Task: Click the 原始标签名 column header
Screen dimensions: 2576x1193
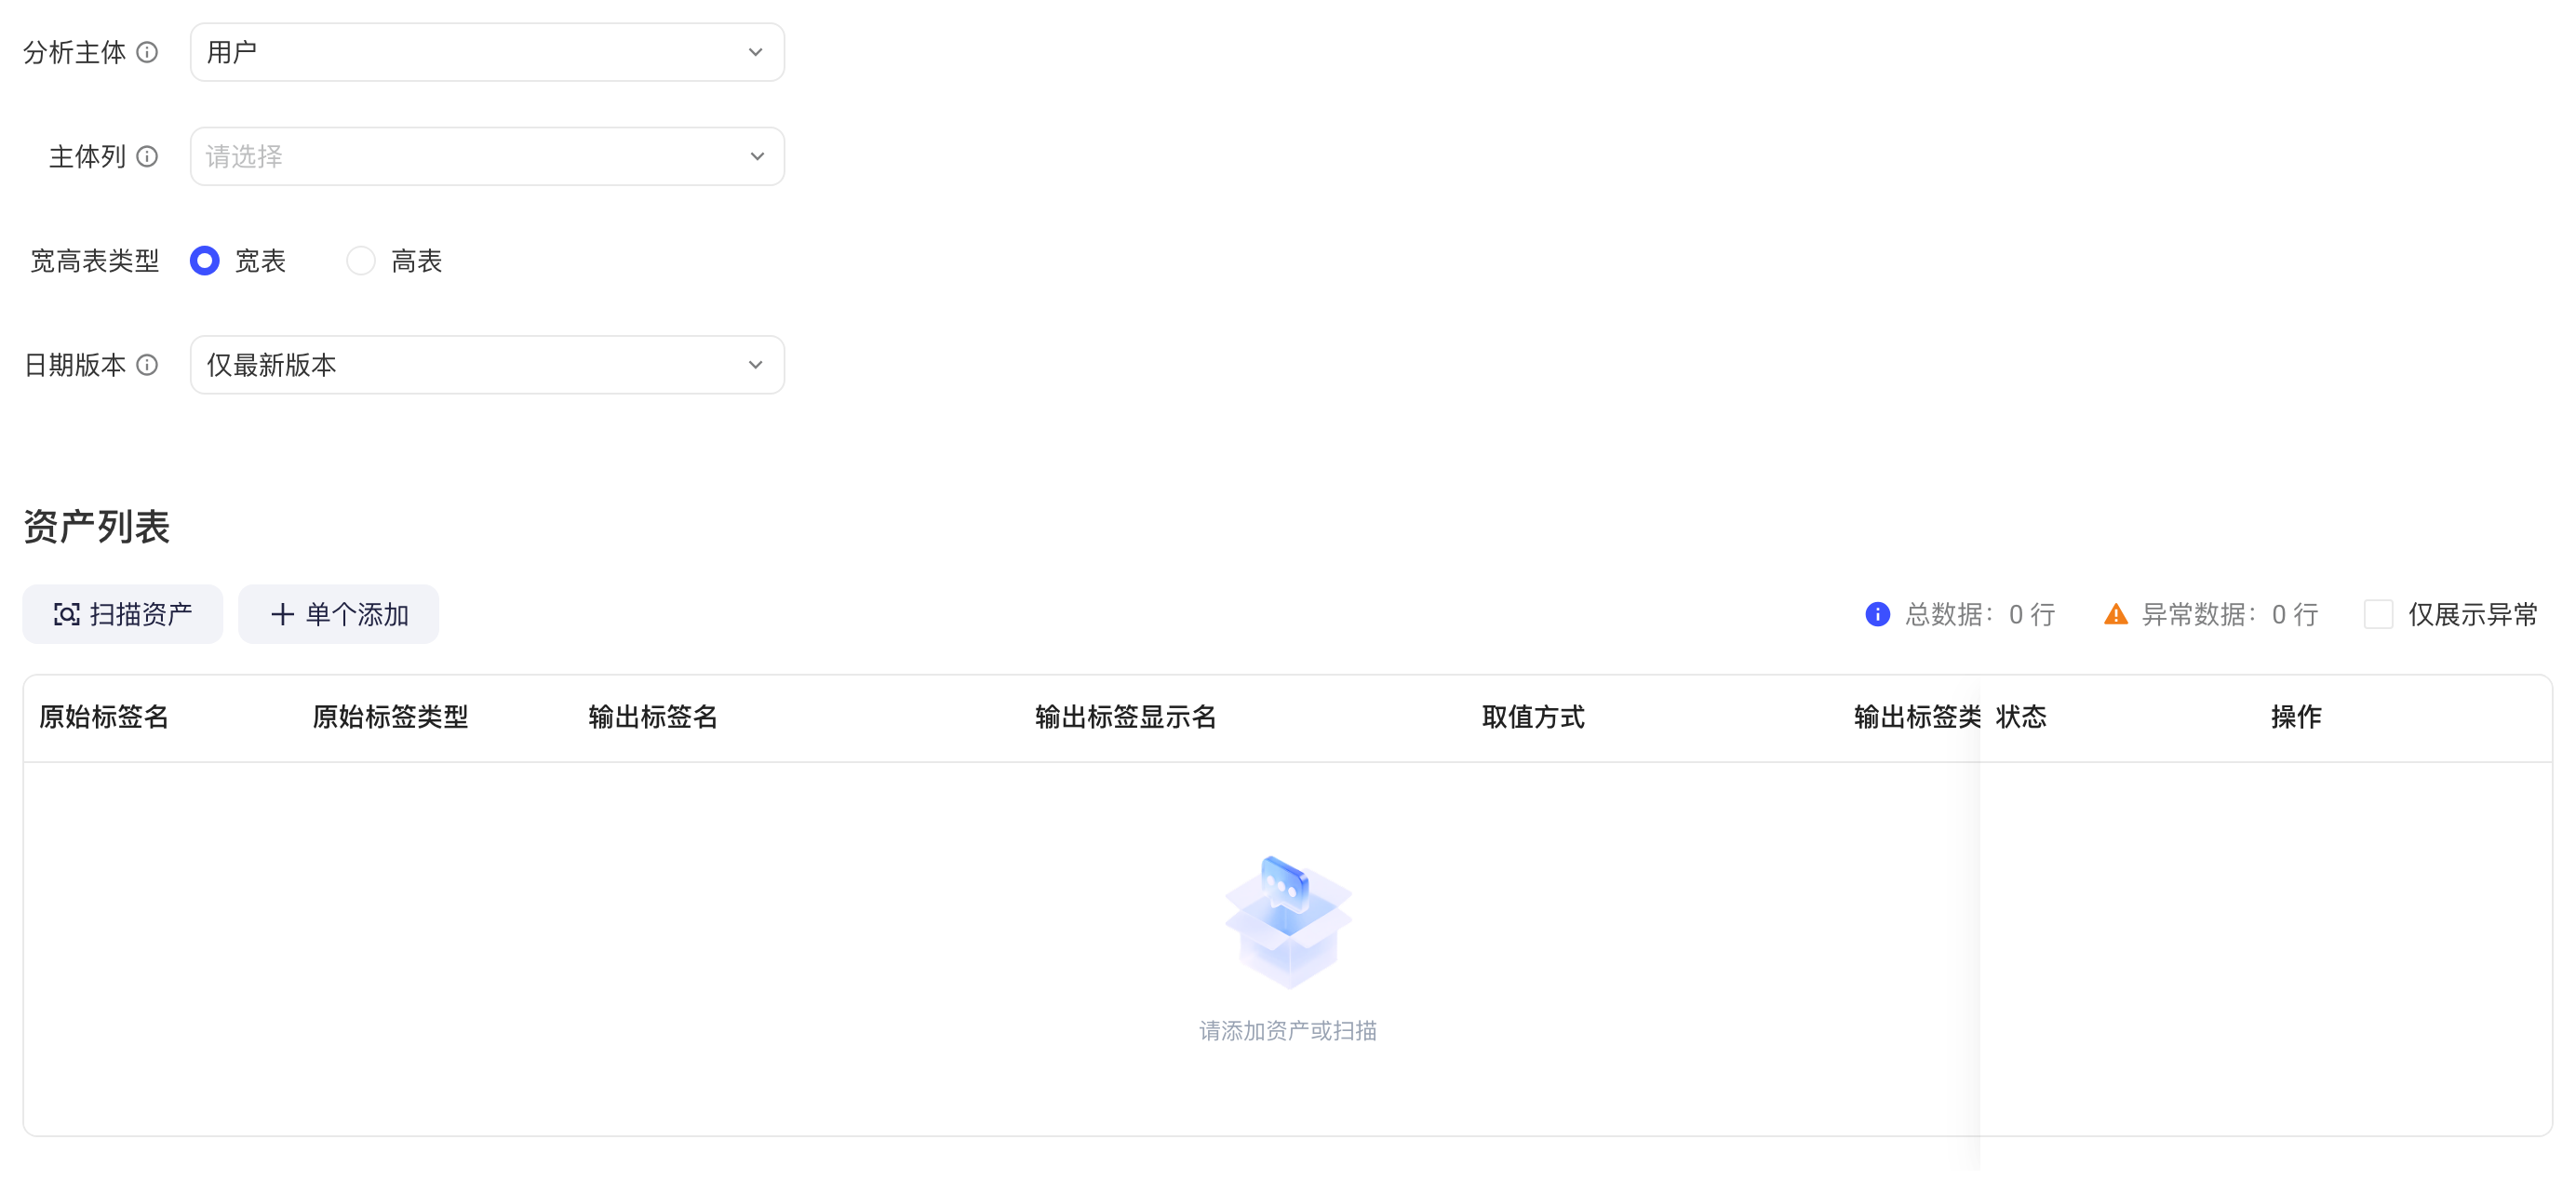Action: 104,717
